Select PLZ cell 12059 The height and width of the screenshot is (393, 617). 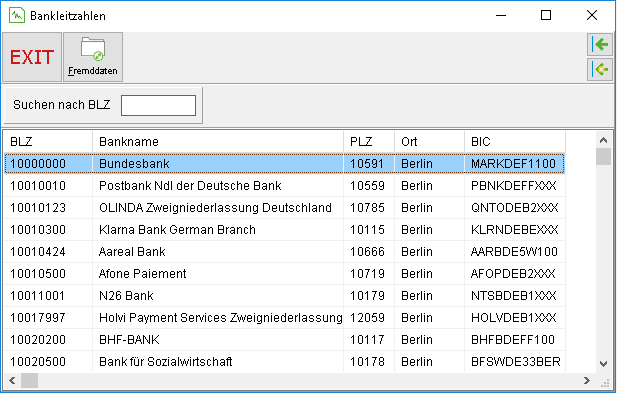368,318
